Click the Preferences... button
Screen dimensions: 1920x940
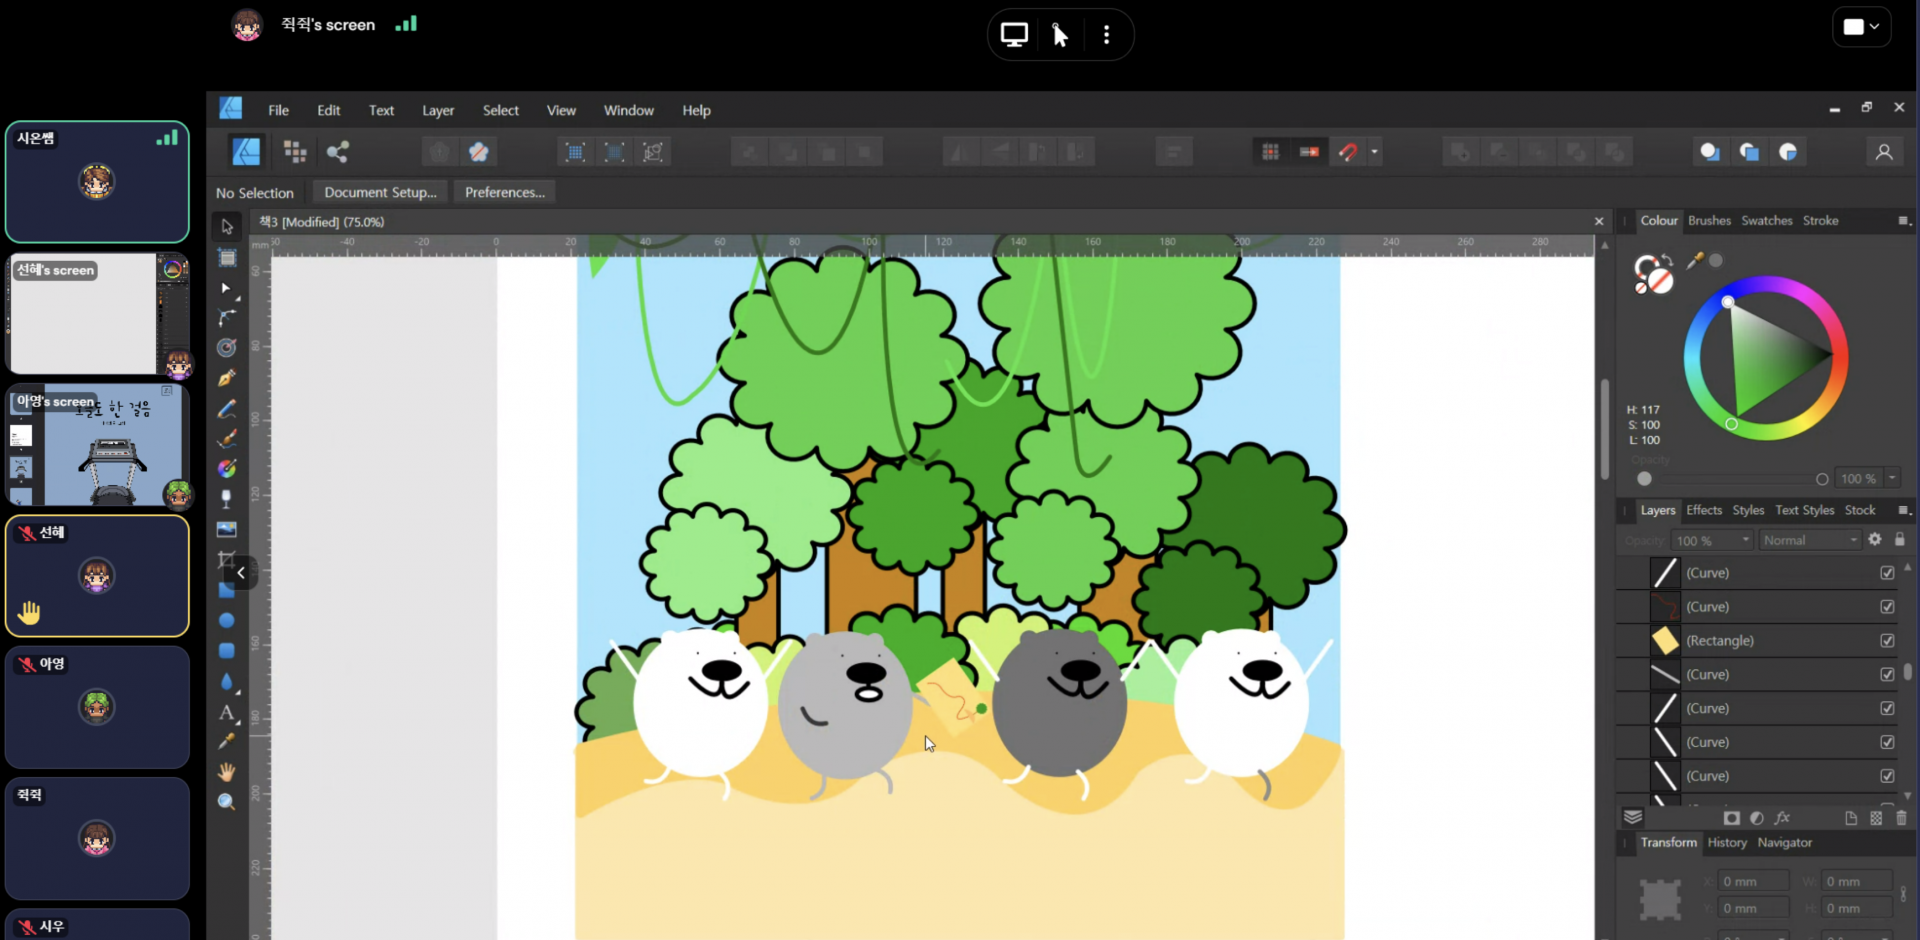[505, 192]
